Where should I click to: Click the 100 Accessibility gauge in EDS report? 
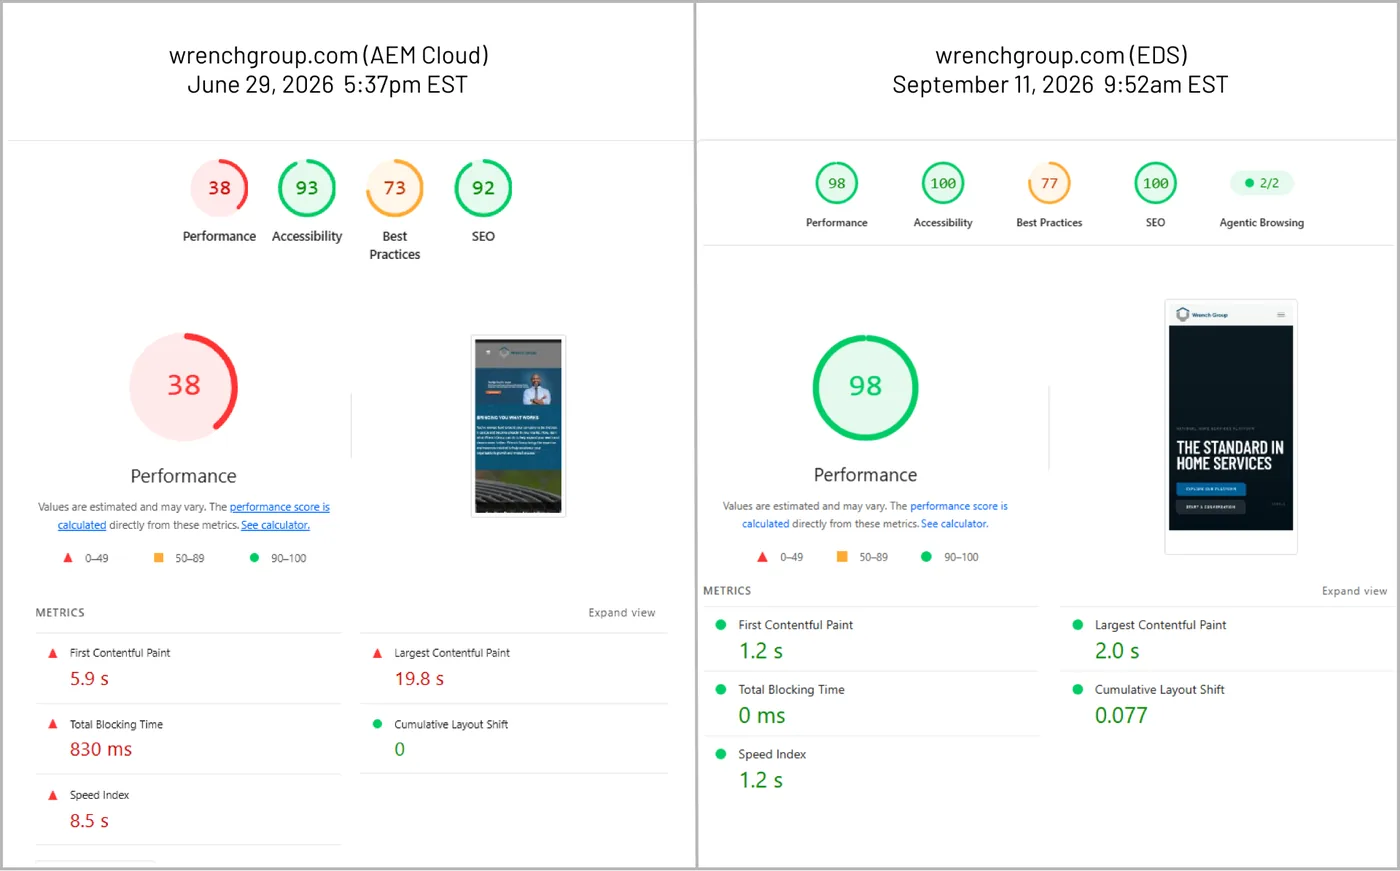943,183
